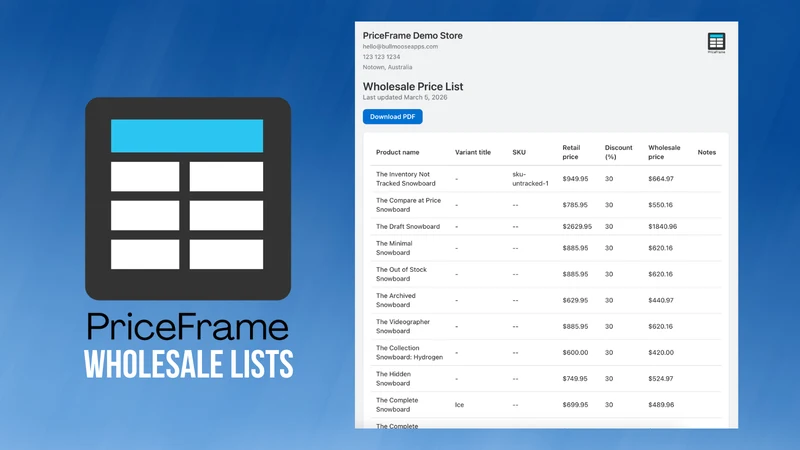Click the sku-untracked-1 SKU cell

click(531, 179)
